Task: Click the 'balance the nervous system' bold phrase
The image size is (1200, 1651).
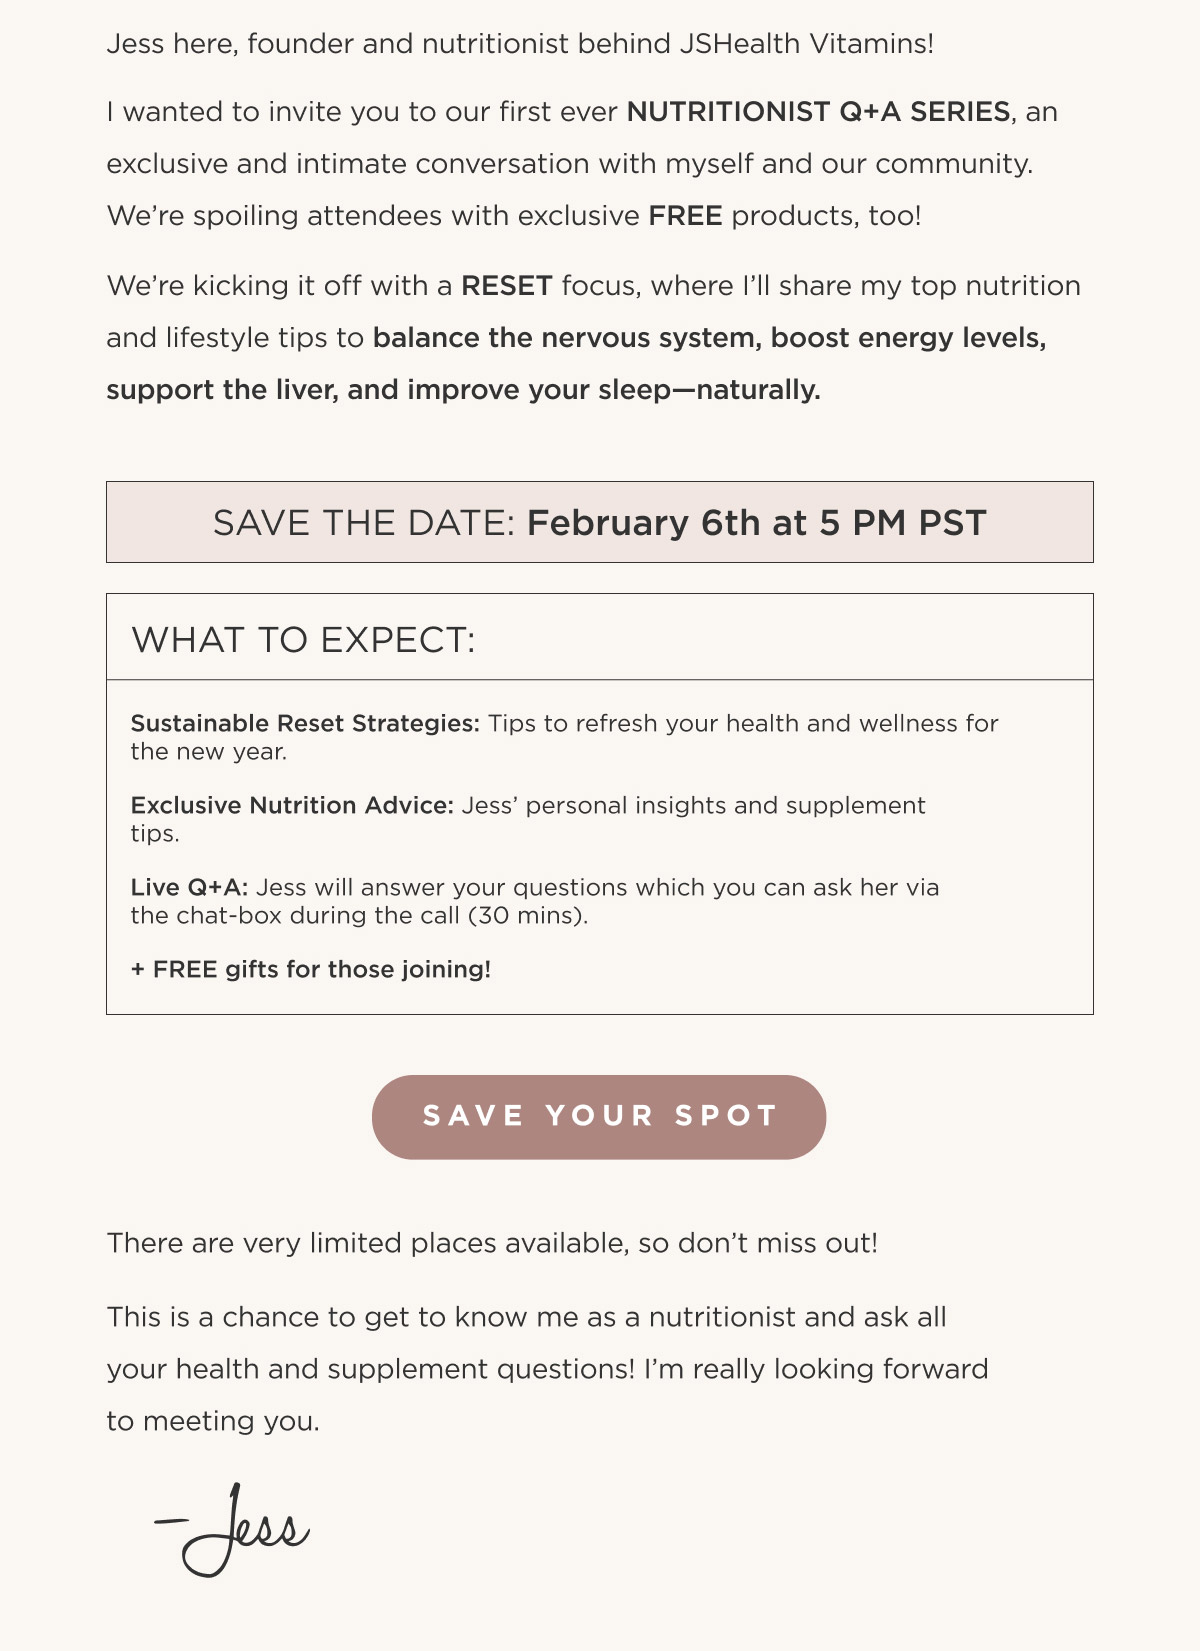Action: point(567,338)
